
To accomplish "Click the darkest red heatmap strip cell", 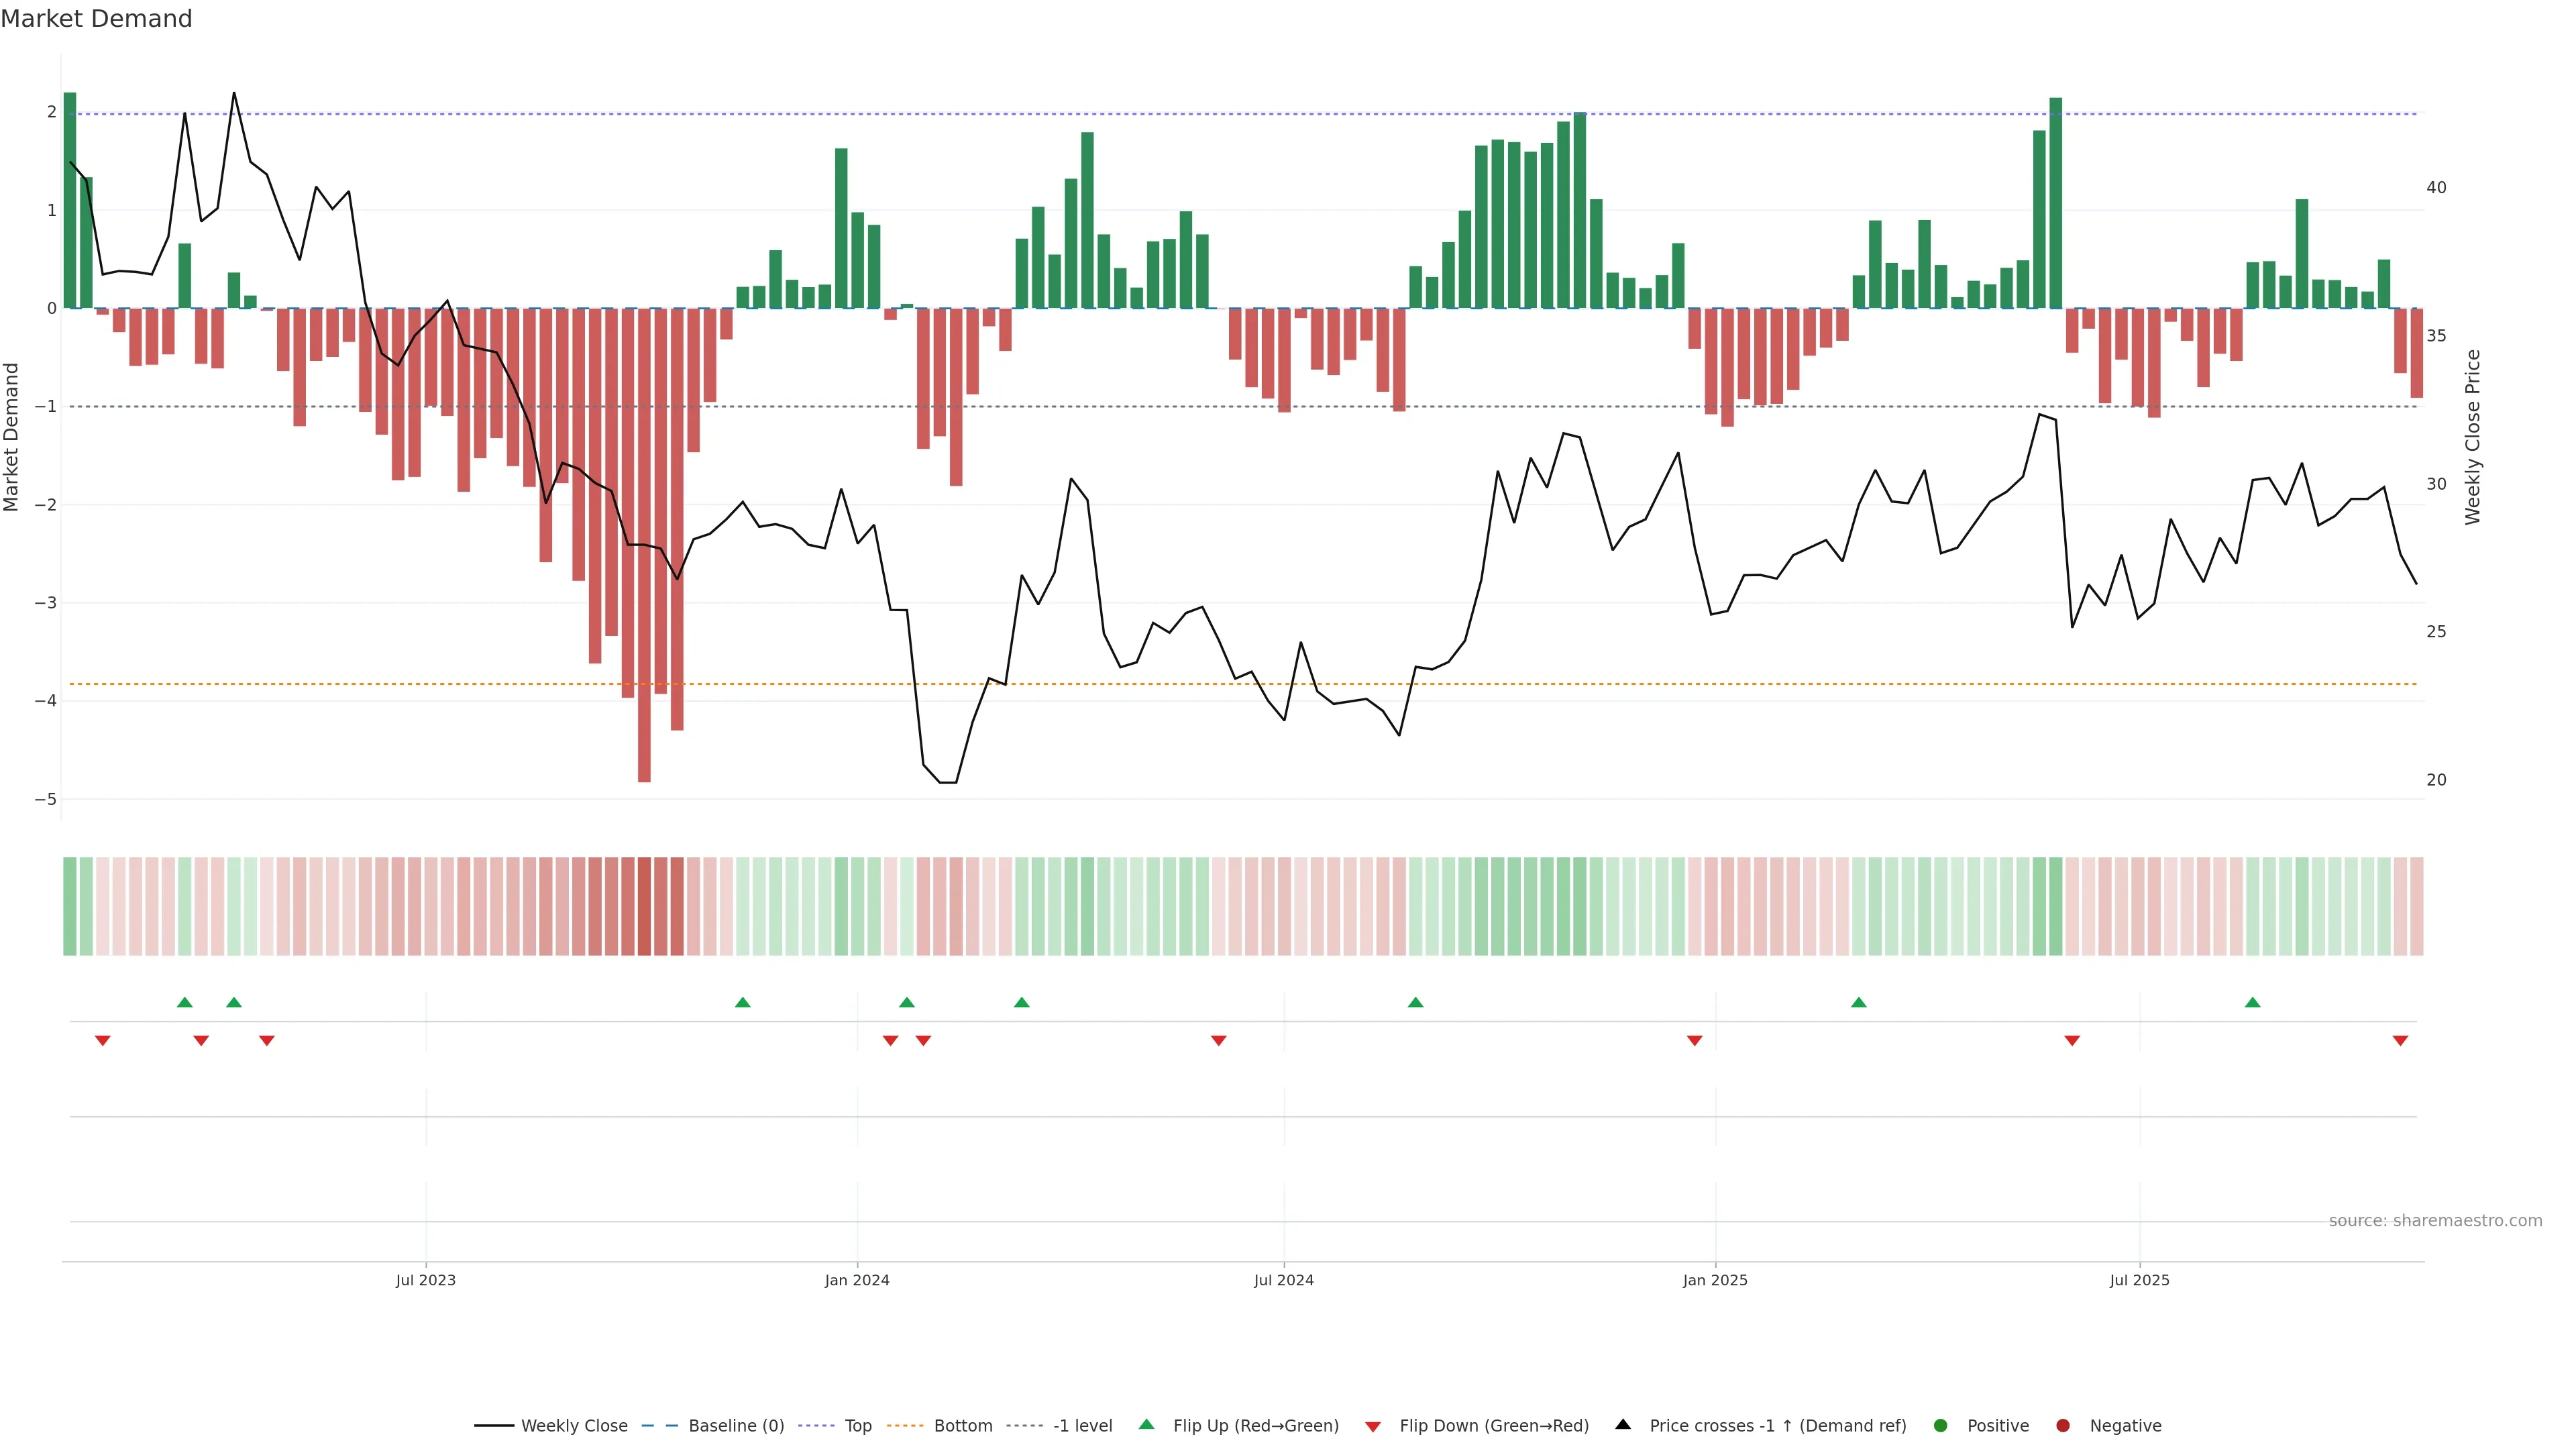I will click(x=644, y=906).
